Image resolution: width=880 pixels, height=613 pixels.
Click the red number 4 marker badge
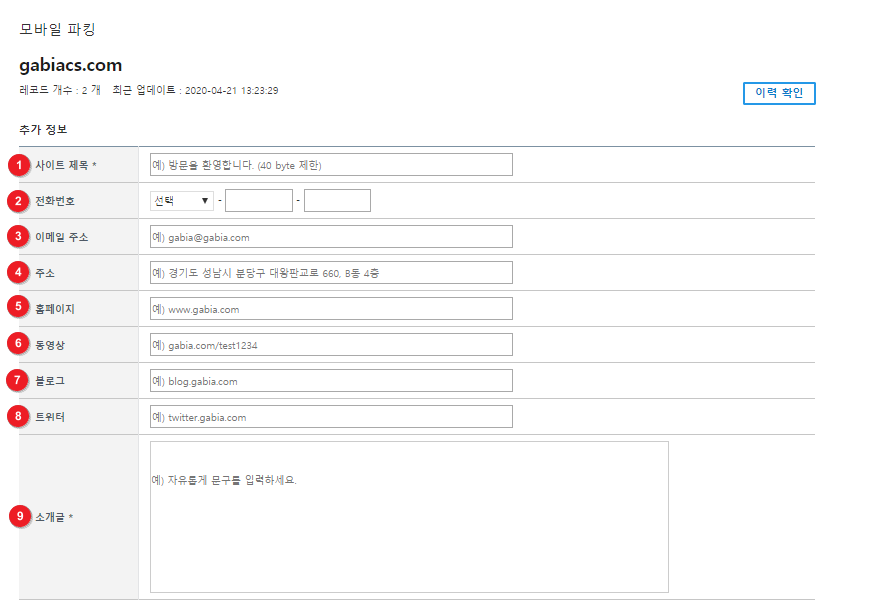[19, 272]
